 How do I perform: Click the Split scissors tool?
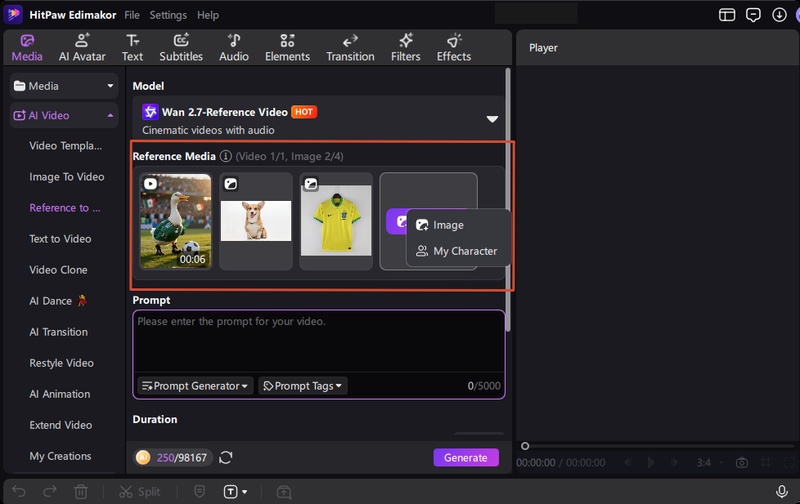pyautogui.click(x=140, y=492)
